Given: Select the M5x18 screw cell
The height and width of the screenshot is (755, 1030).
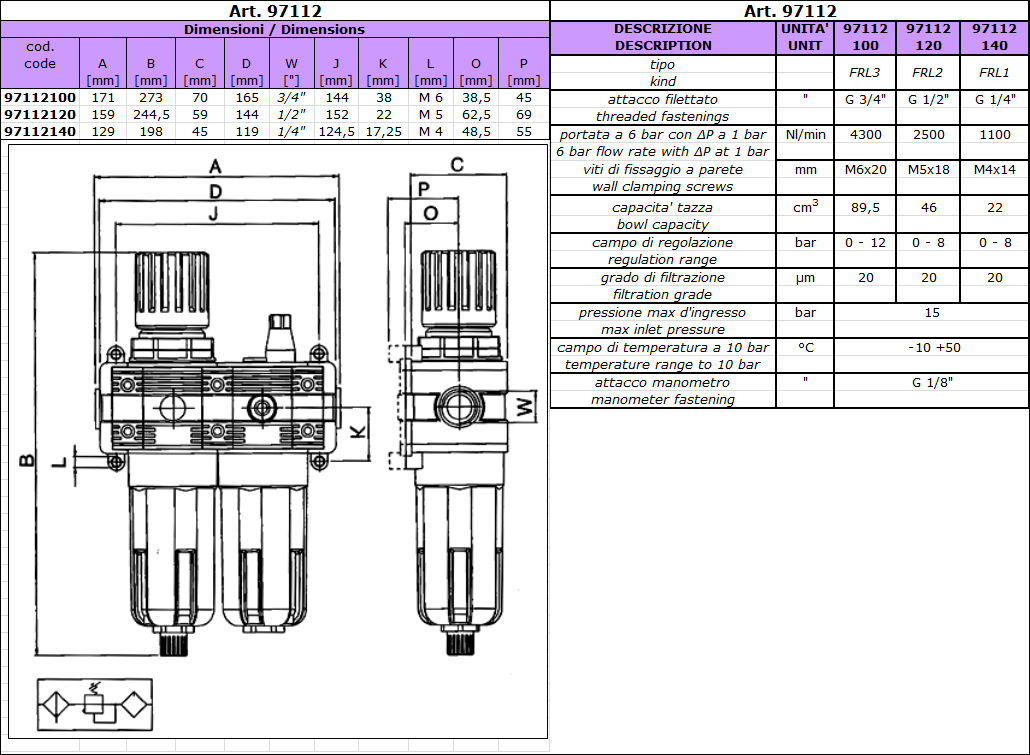Looking at the screenshot, I should pos(928,170).
